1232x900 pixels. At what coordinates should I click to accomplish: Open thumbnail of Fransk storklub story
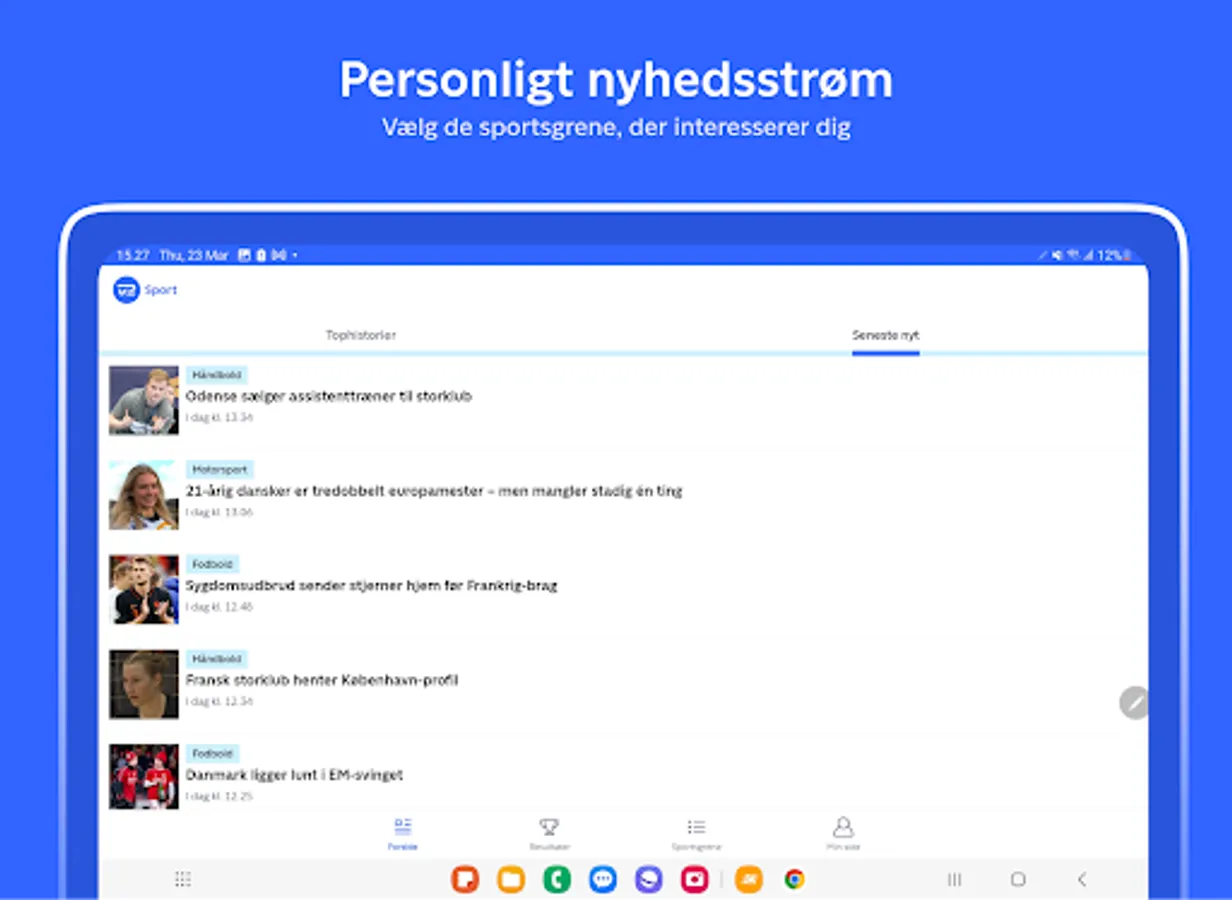(x=144, y=685)
